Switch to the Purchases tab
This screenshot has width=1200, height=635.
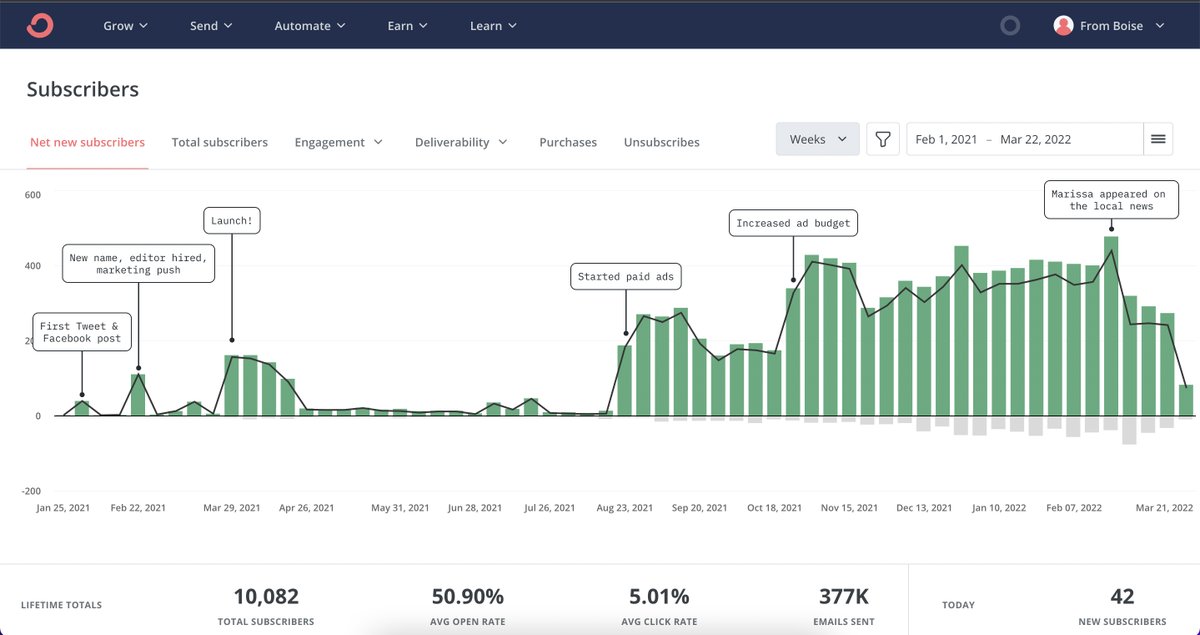pyautogui.click(x=568, y=142)
